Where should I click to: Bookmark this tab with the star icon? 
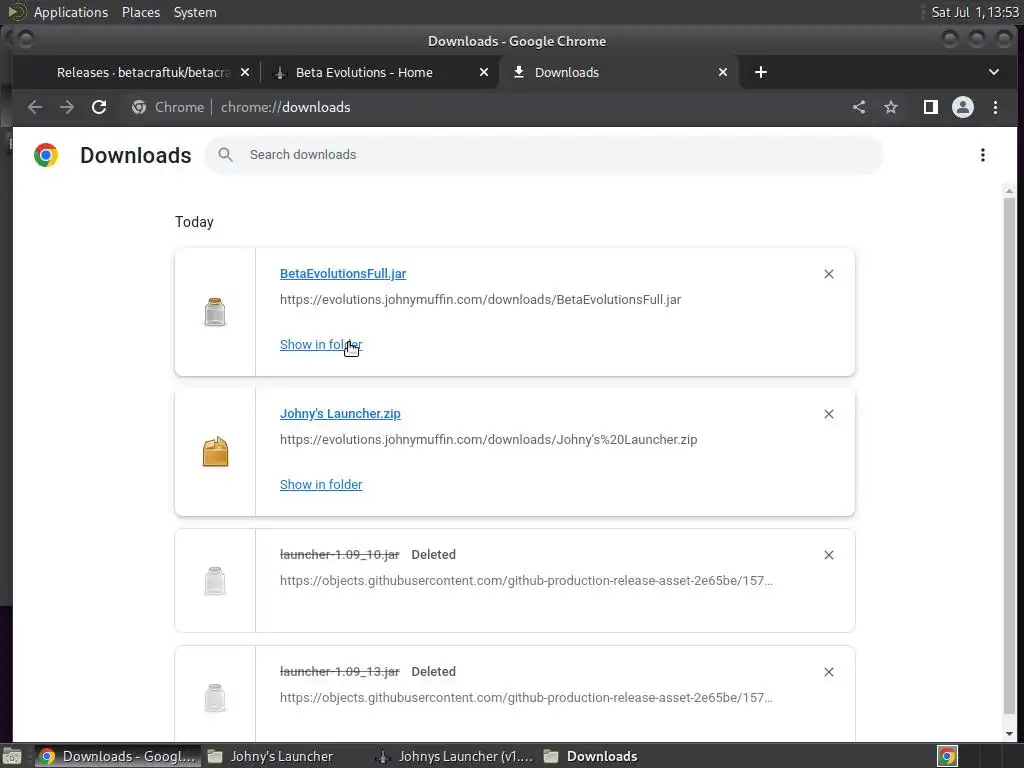click(891, 107)
